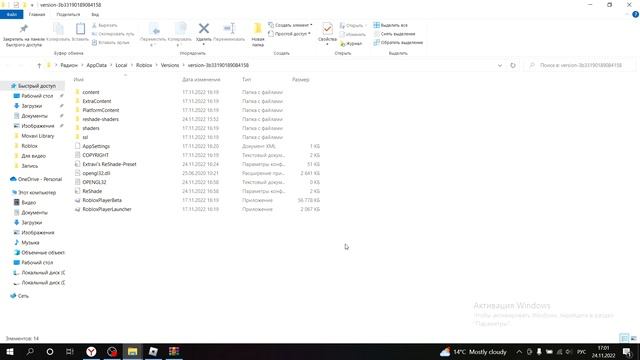Screen dimensions: 640x360
Task: Switch to the Вид (View) ribbon tab
Action: pyautogui.click(x=95, y=14)
